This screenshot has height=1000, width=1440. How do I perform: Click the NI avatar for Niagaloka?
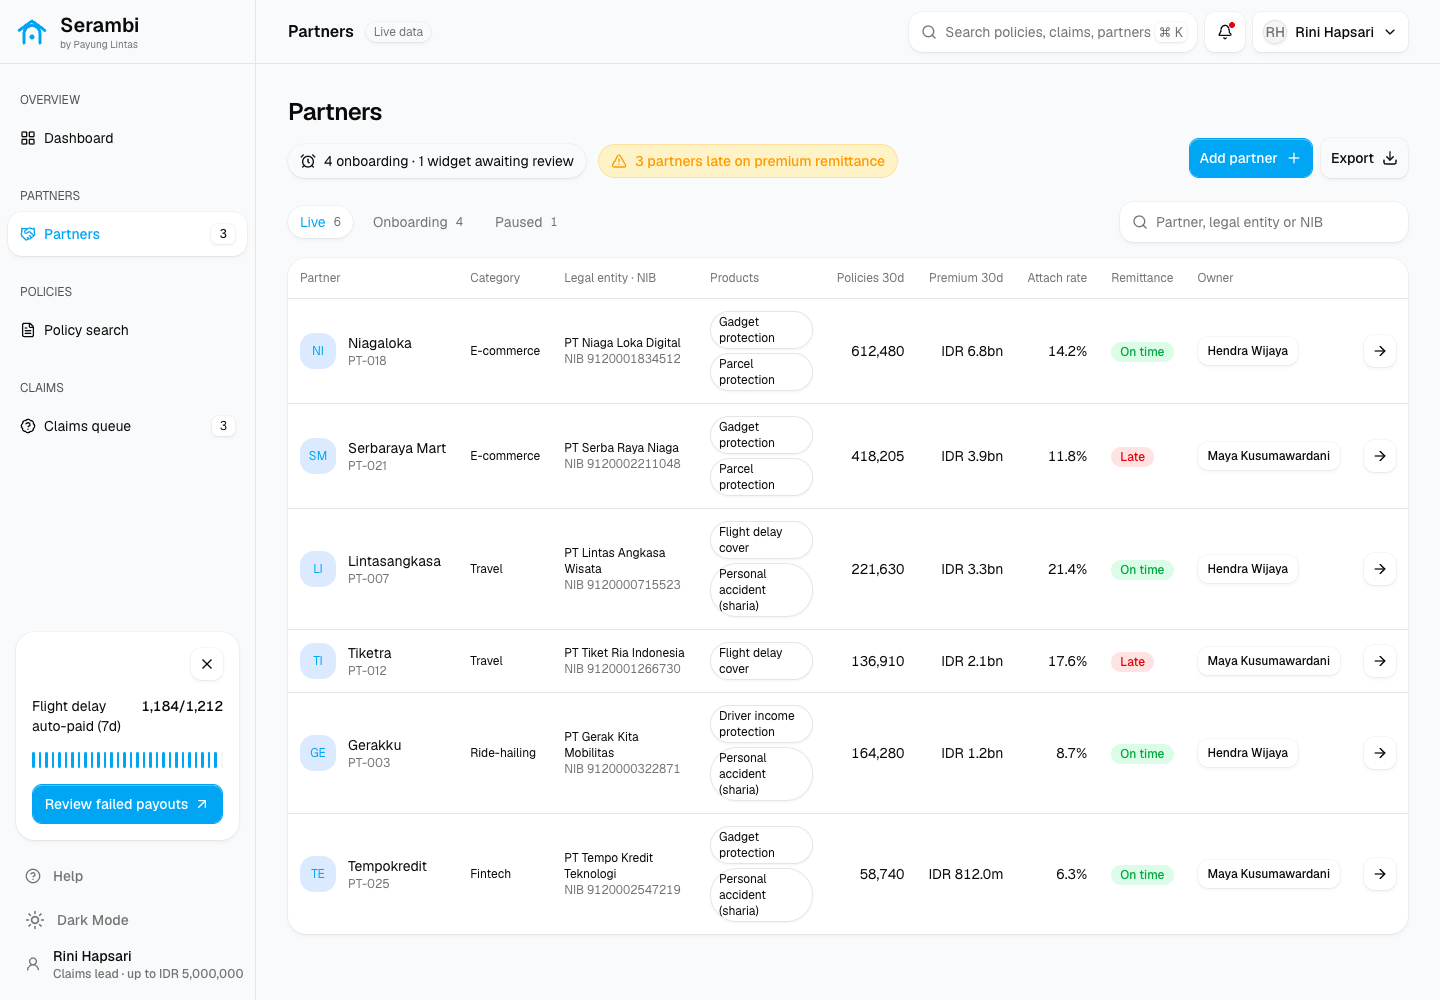pos(318,351)
